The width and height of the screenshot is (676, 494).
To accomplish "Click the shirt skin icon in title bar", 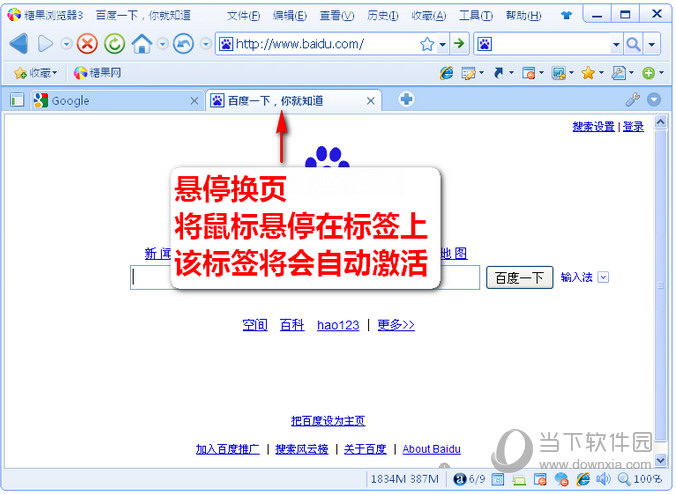I will pos(566,16).
